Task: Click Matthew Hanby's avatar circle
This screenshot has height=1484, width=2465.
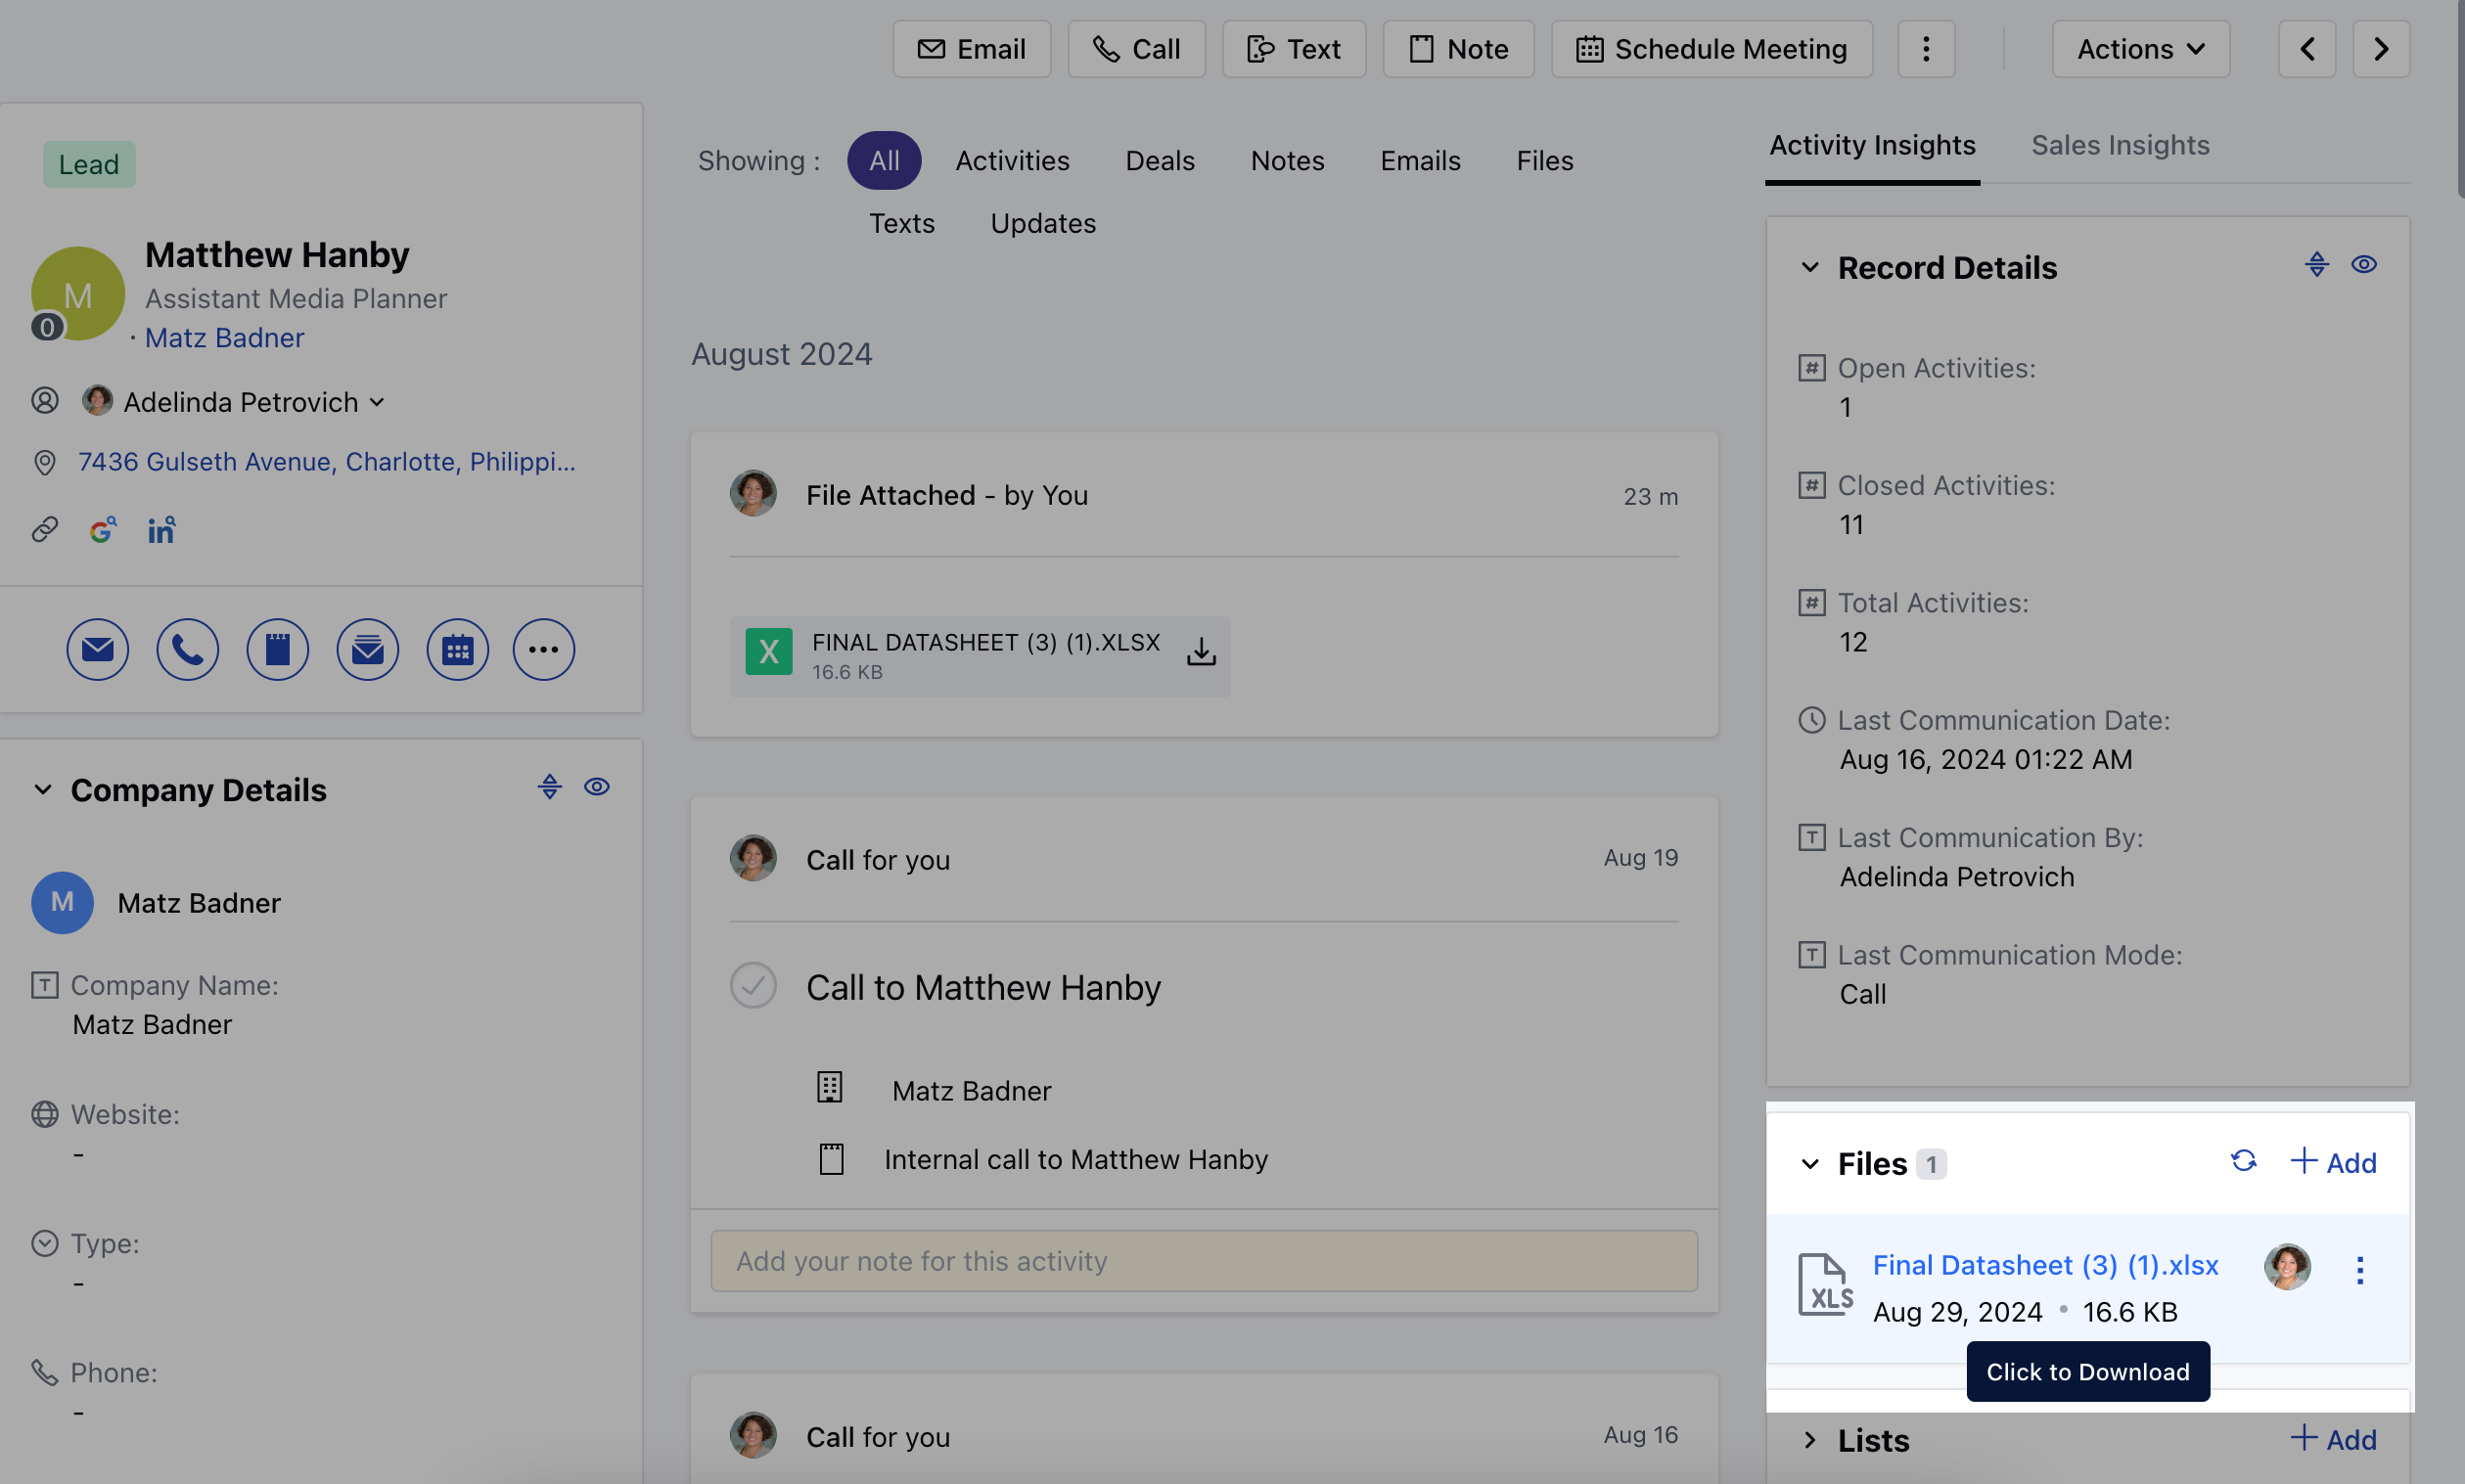Action: point(78,294)
